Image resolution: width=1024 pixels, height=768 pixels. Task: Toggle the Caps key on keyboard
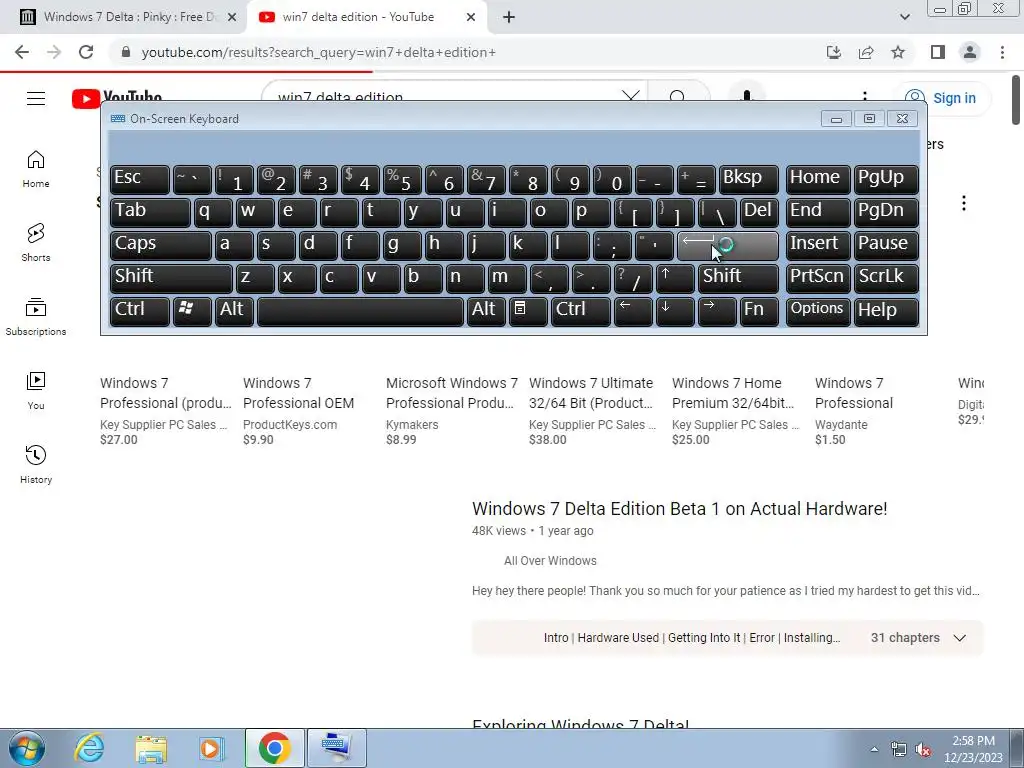click(x=161, y=245)
